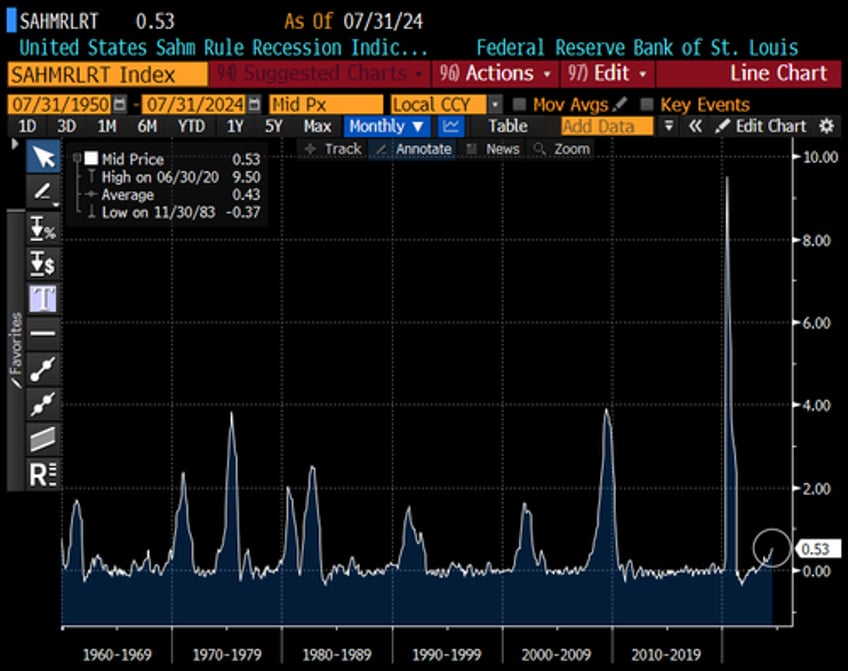Switch to Table view
This screenshot has height=671, width=848.
[508, 127]
